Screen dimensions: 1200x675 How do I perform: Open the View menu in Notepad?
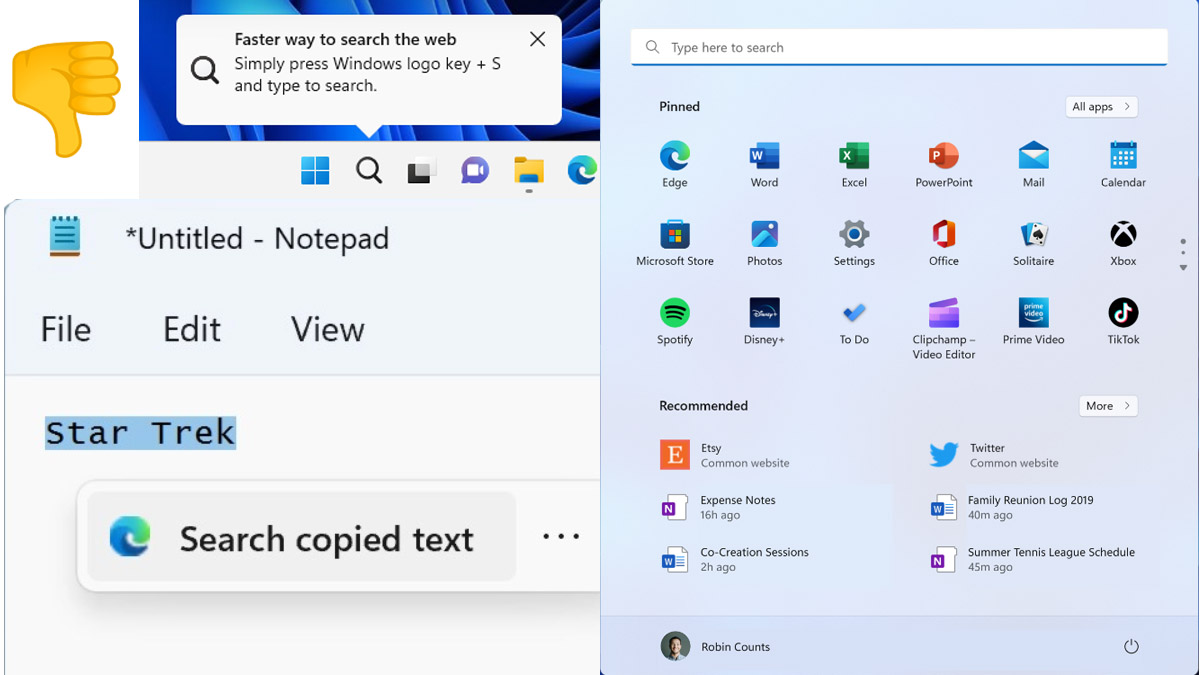(327, 329)
